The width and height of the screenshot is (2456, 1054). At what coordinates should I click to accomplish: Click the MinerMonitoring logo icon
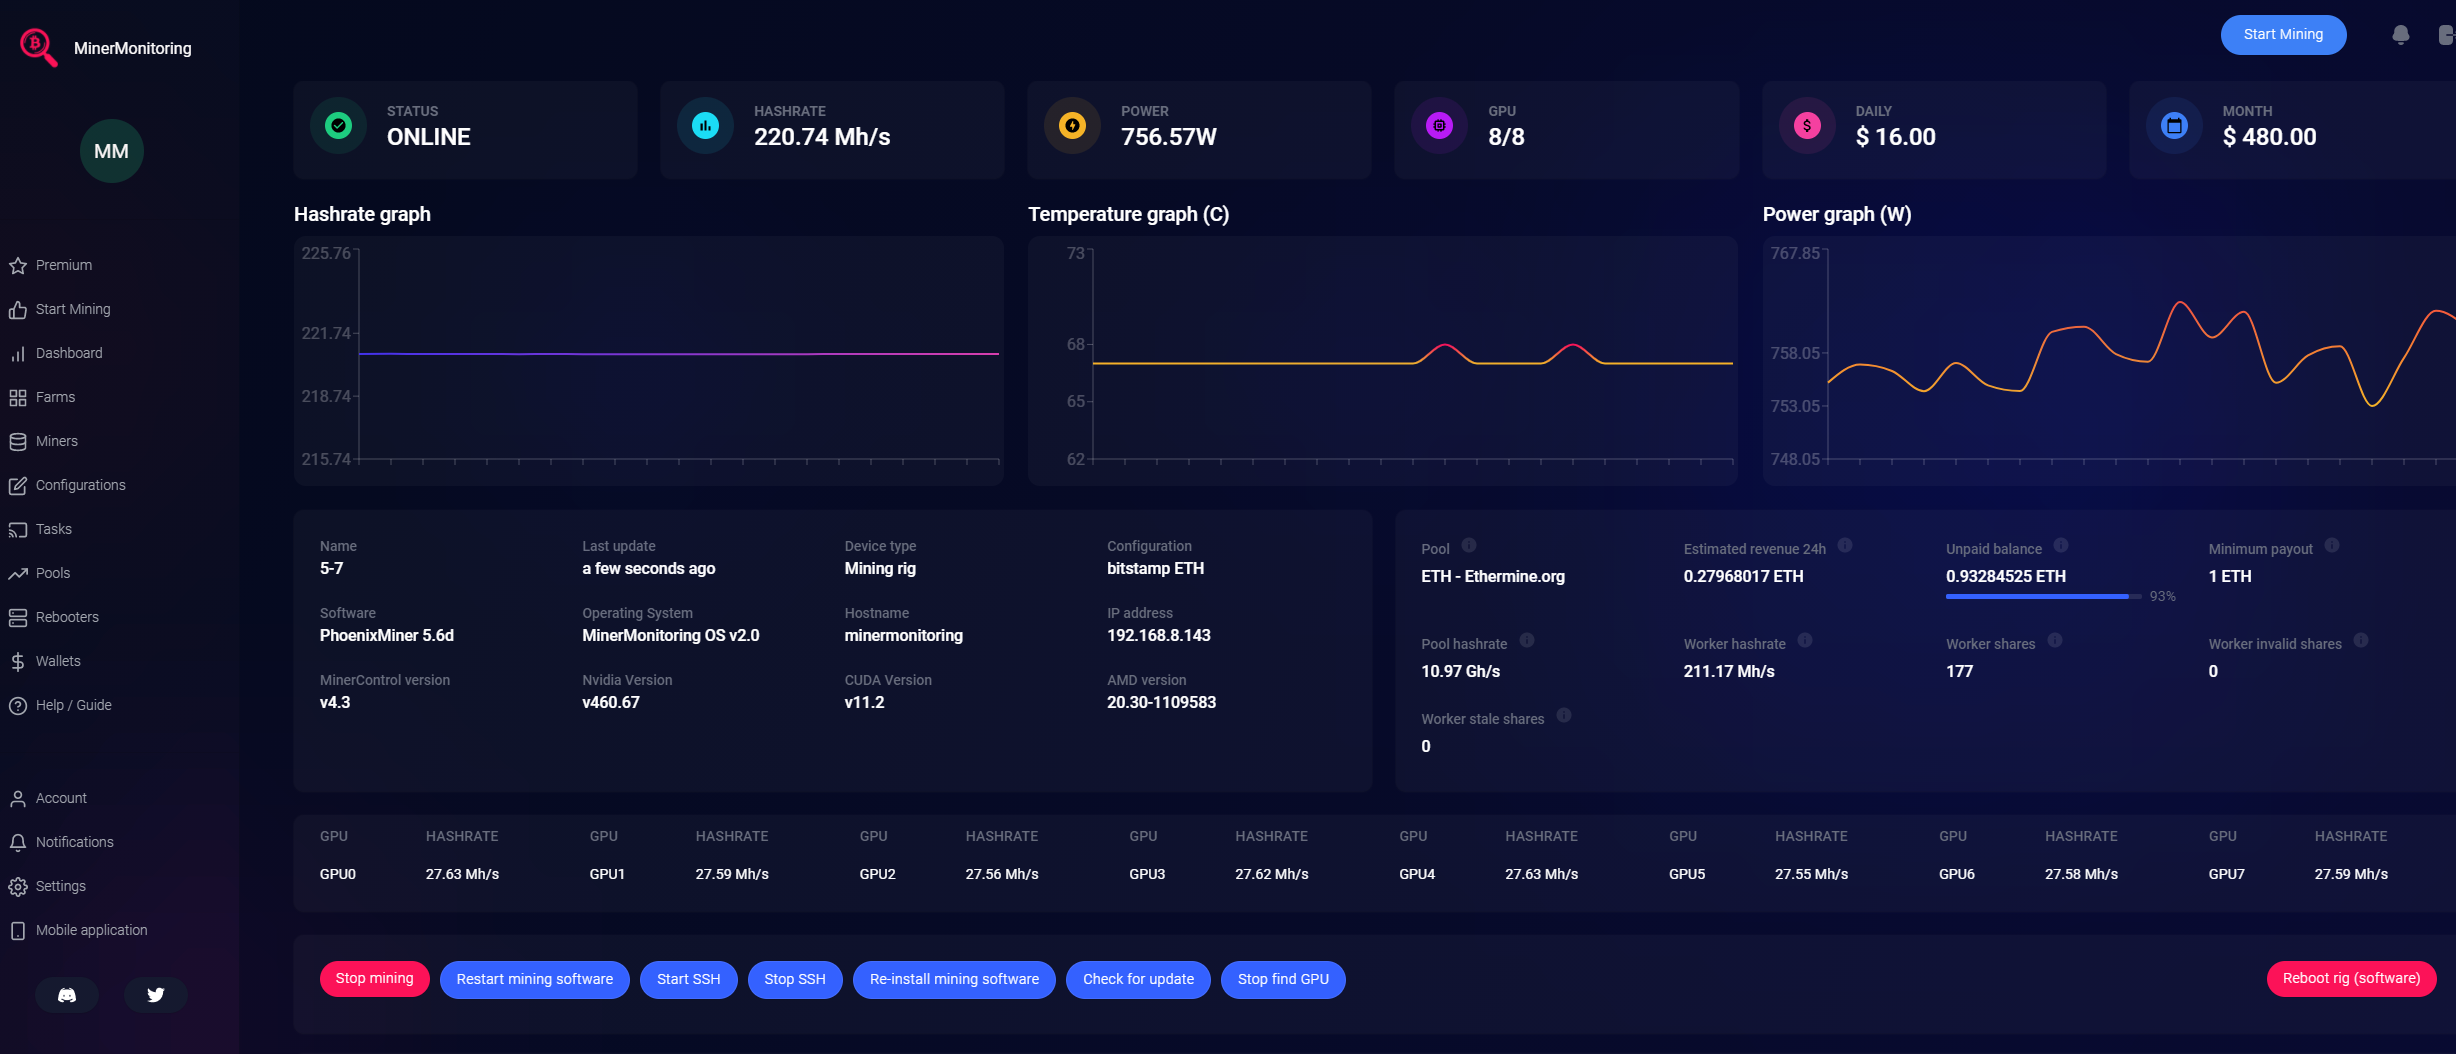(x=38, y=47)
